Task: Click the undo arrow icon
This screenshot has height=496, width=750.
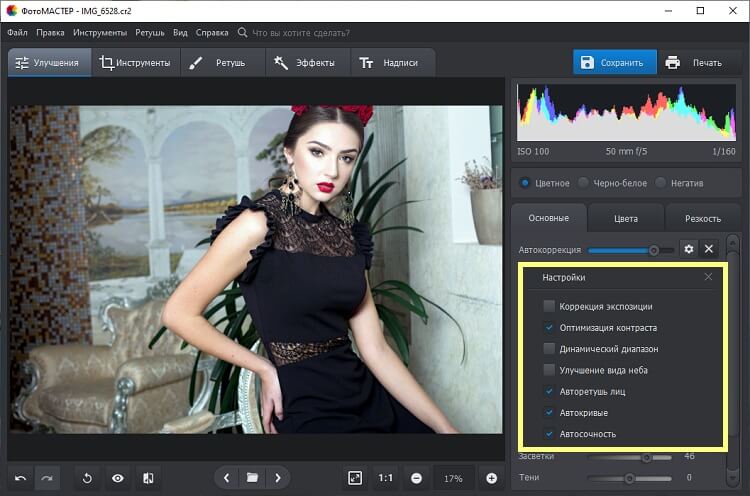Action: [21, 478]
